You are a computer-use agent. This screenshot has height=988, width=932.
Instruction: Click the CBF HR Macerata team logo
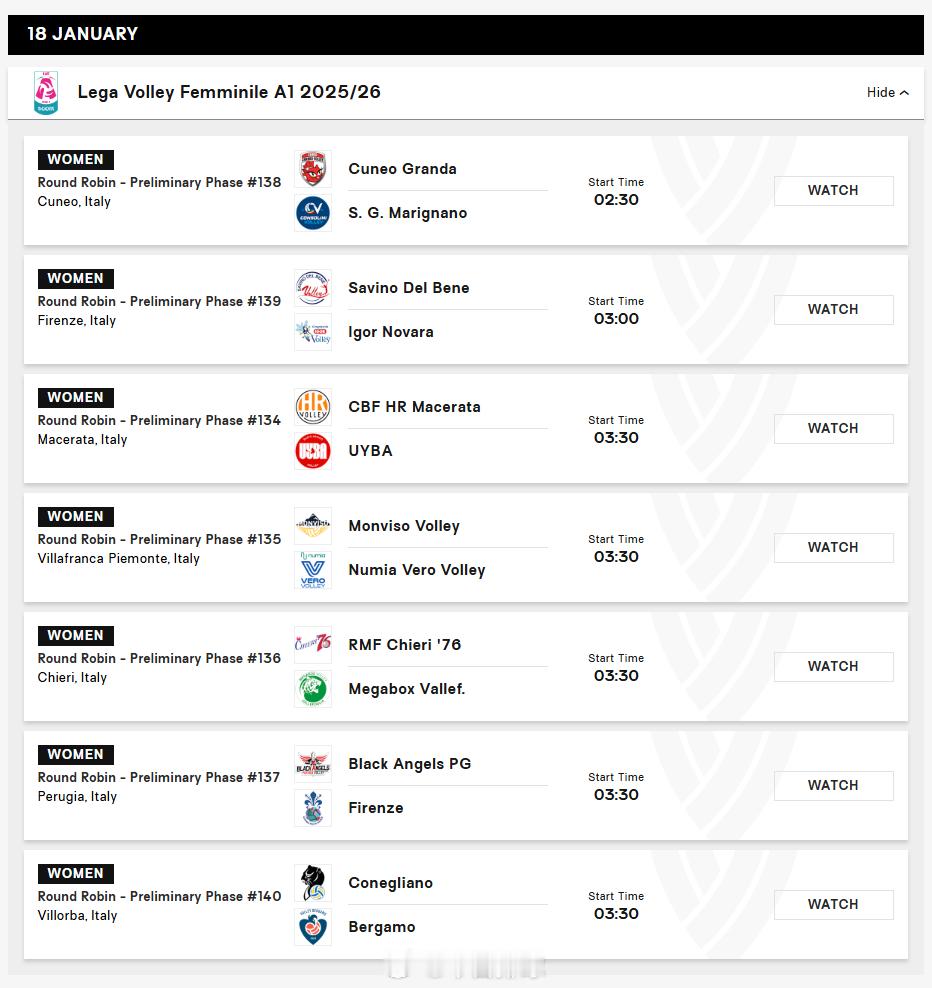313,407
